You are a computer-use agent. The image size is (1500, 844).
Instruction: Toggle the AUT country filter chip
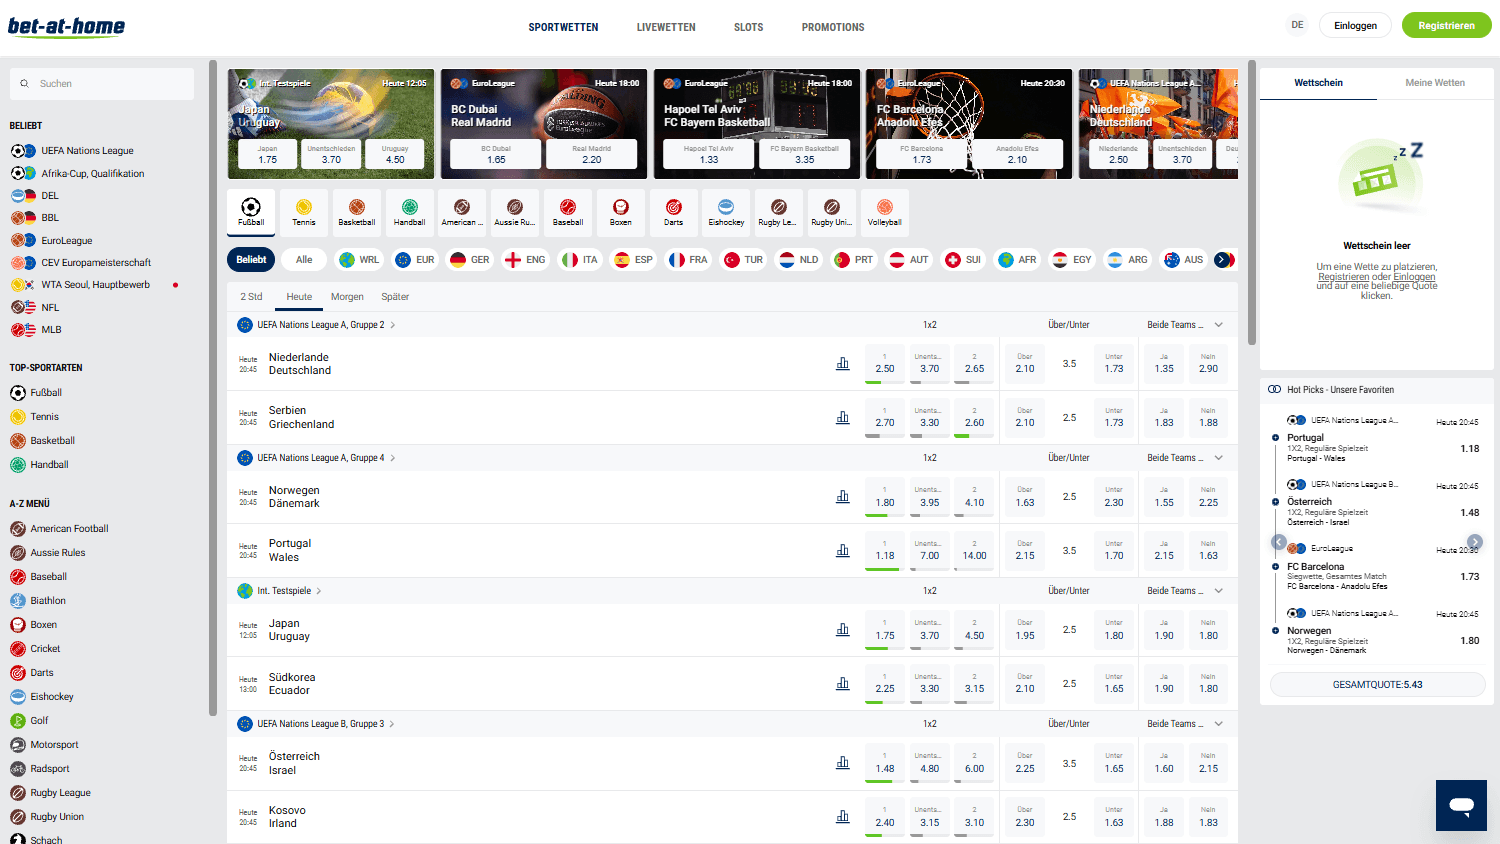(x=909, y=260)
